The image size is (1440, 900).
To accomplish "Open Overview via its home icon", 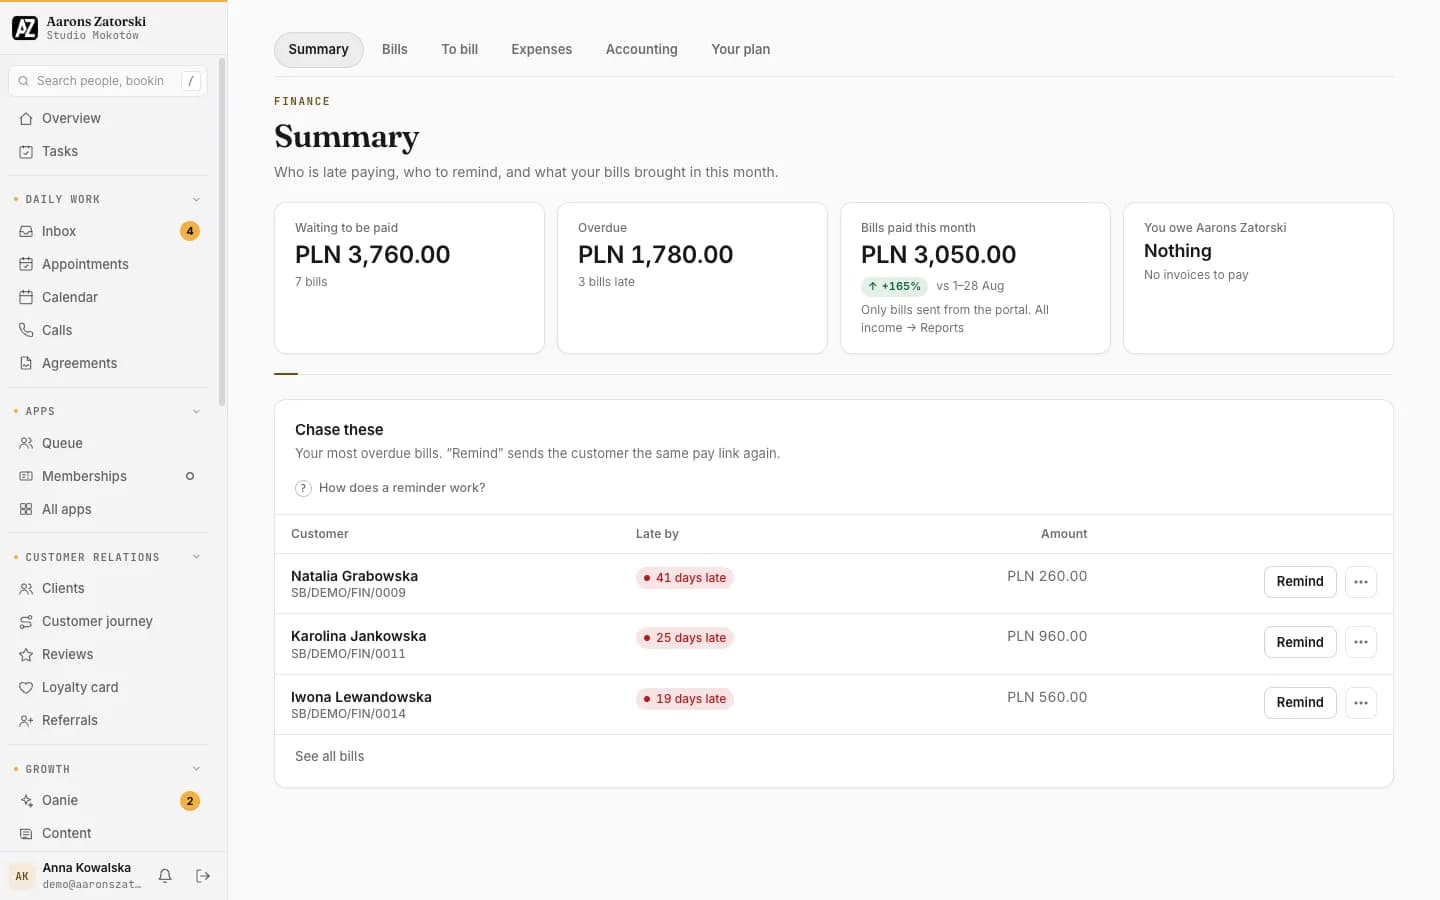I will tap(26, 118).
